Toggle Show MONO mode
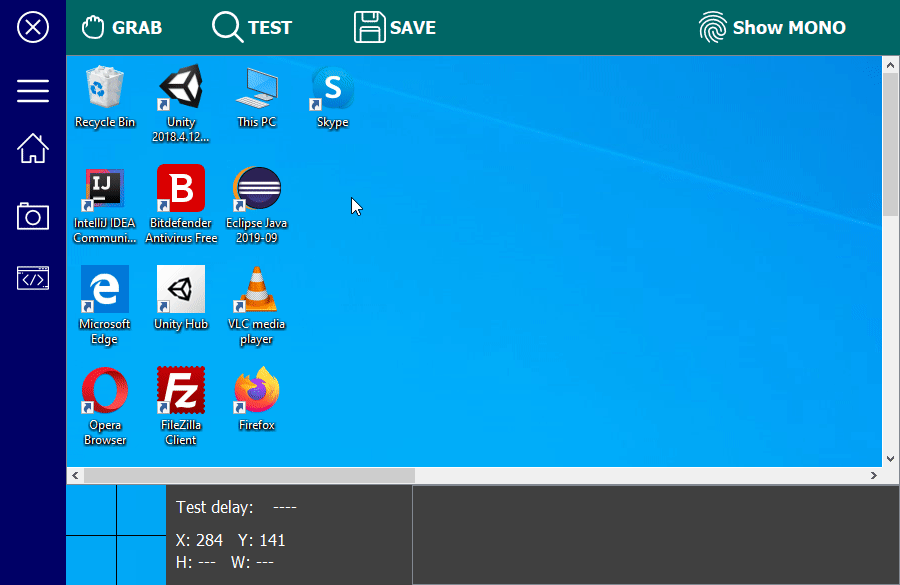The height and width of the screenshot is (585, 900). (772, 27)
